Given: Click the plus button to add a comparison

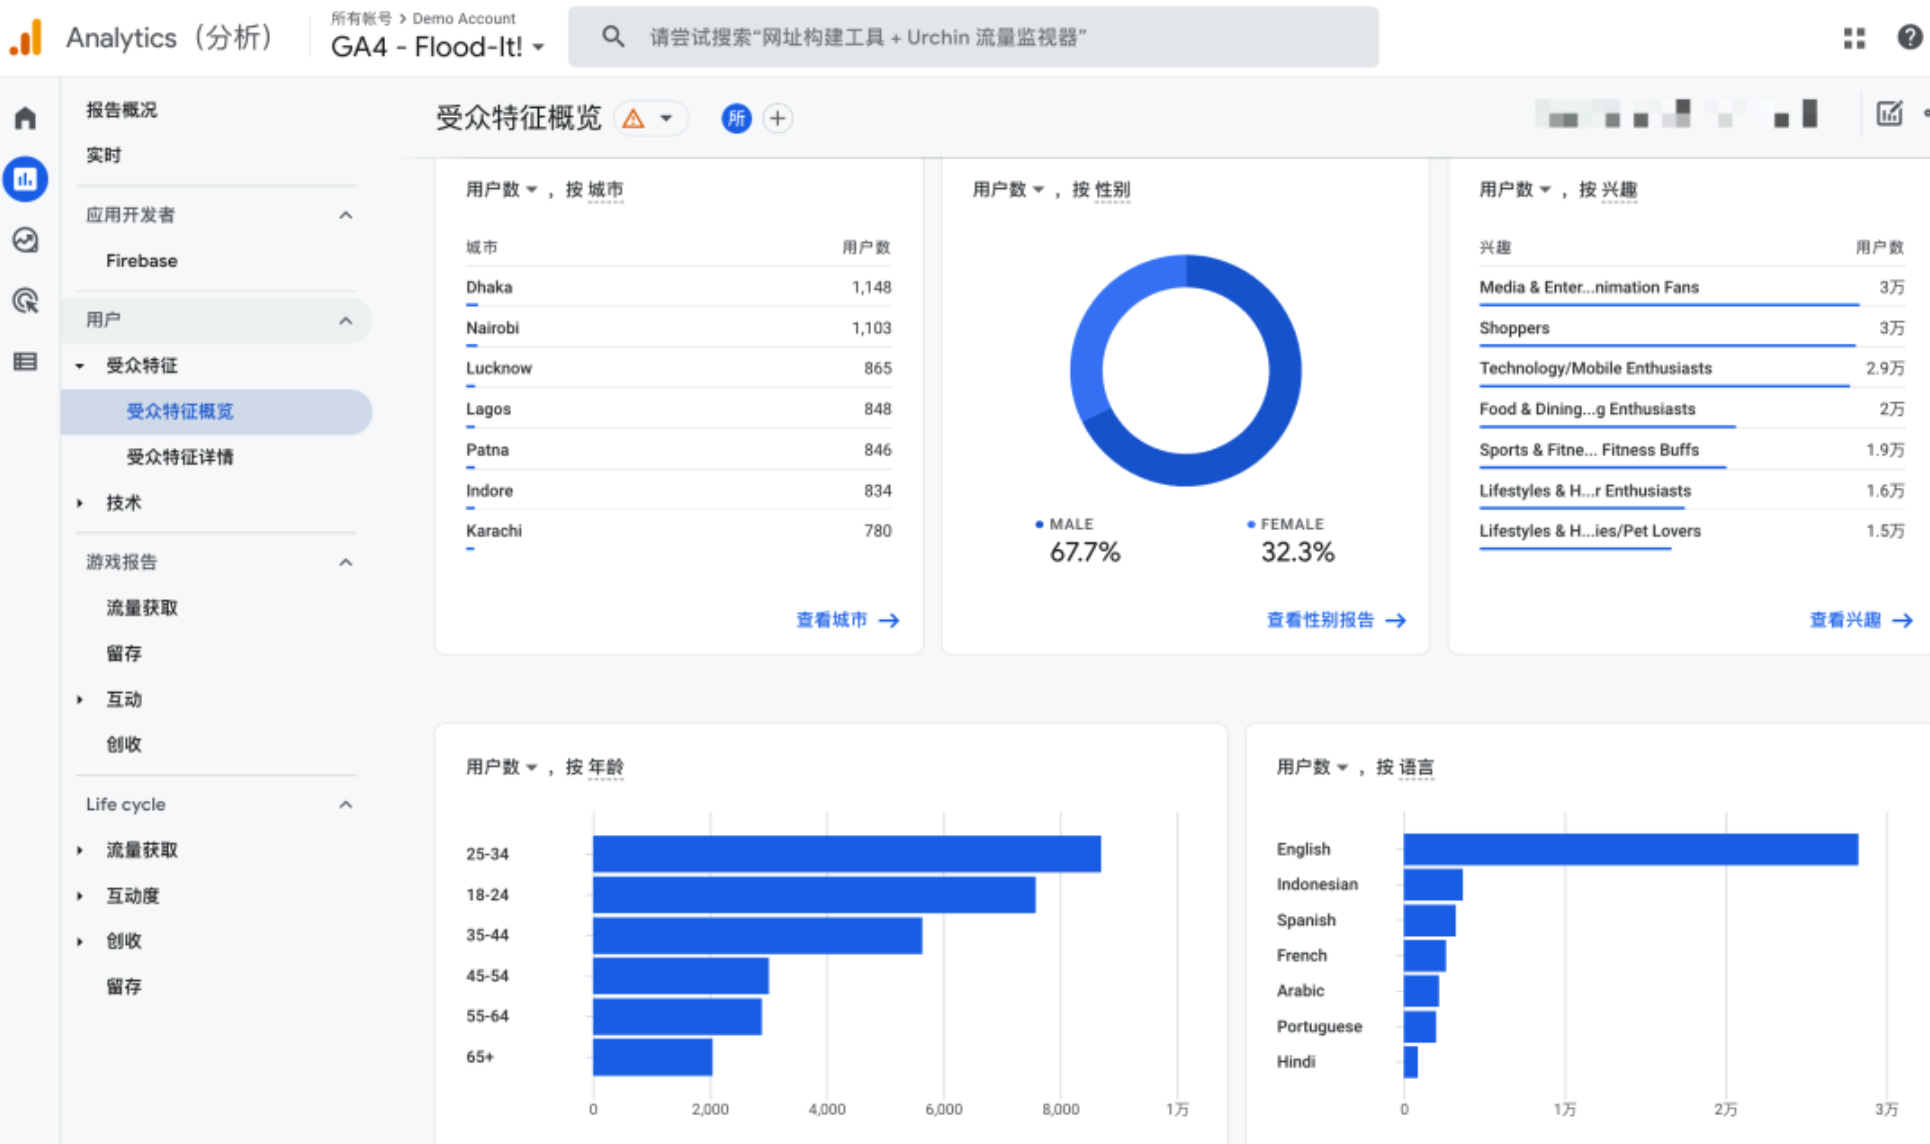Looking at the screenshot, I should tap(778, 118).
